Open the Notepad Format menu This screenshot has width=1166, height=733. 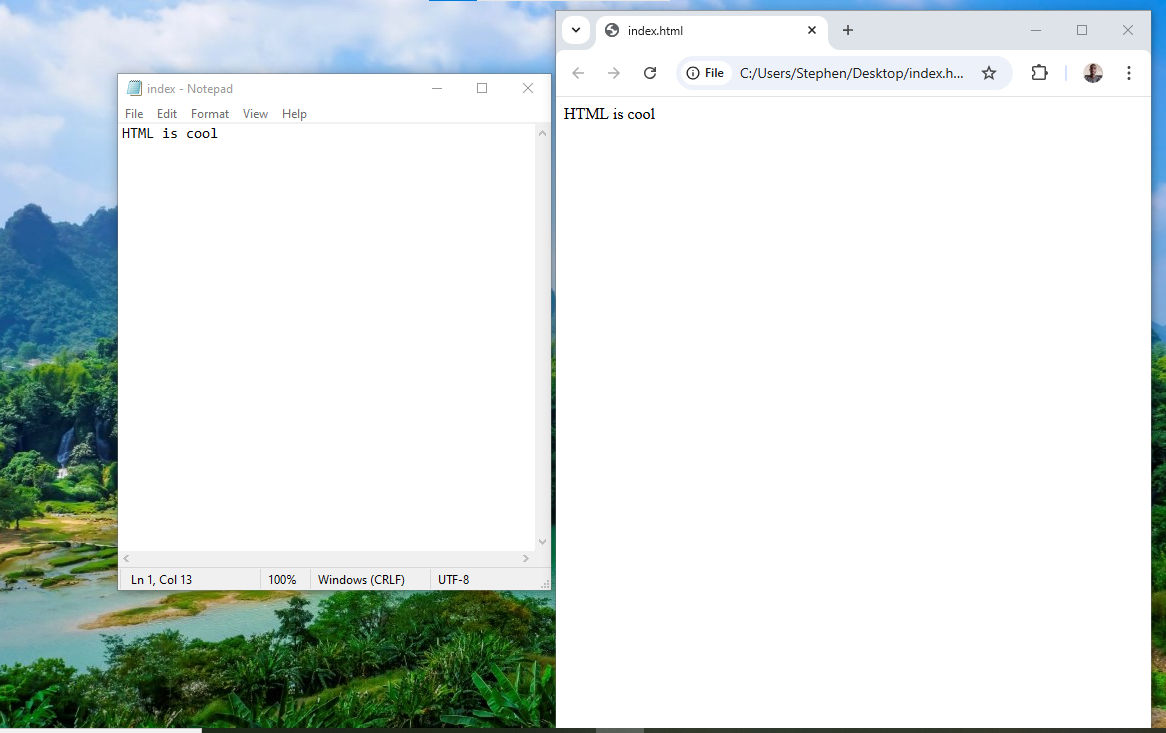point(210,114)
